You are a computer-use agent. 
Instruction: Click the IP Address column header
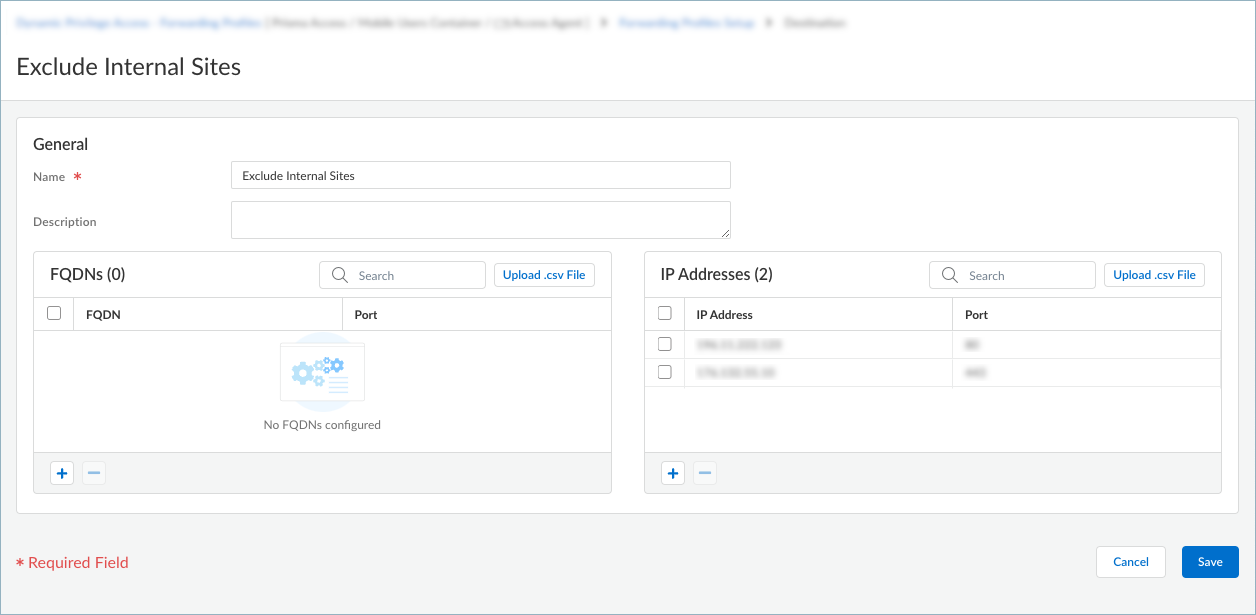click(x=724, y=315)
